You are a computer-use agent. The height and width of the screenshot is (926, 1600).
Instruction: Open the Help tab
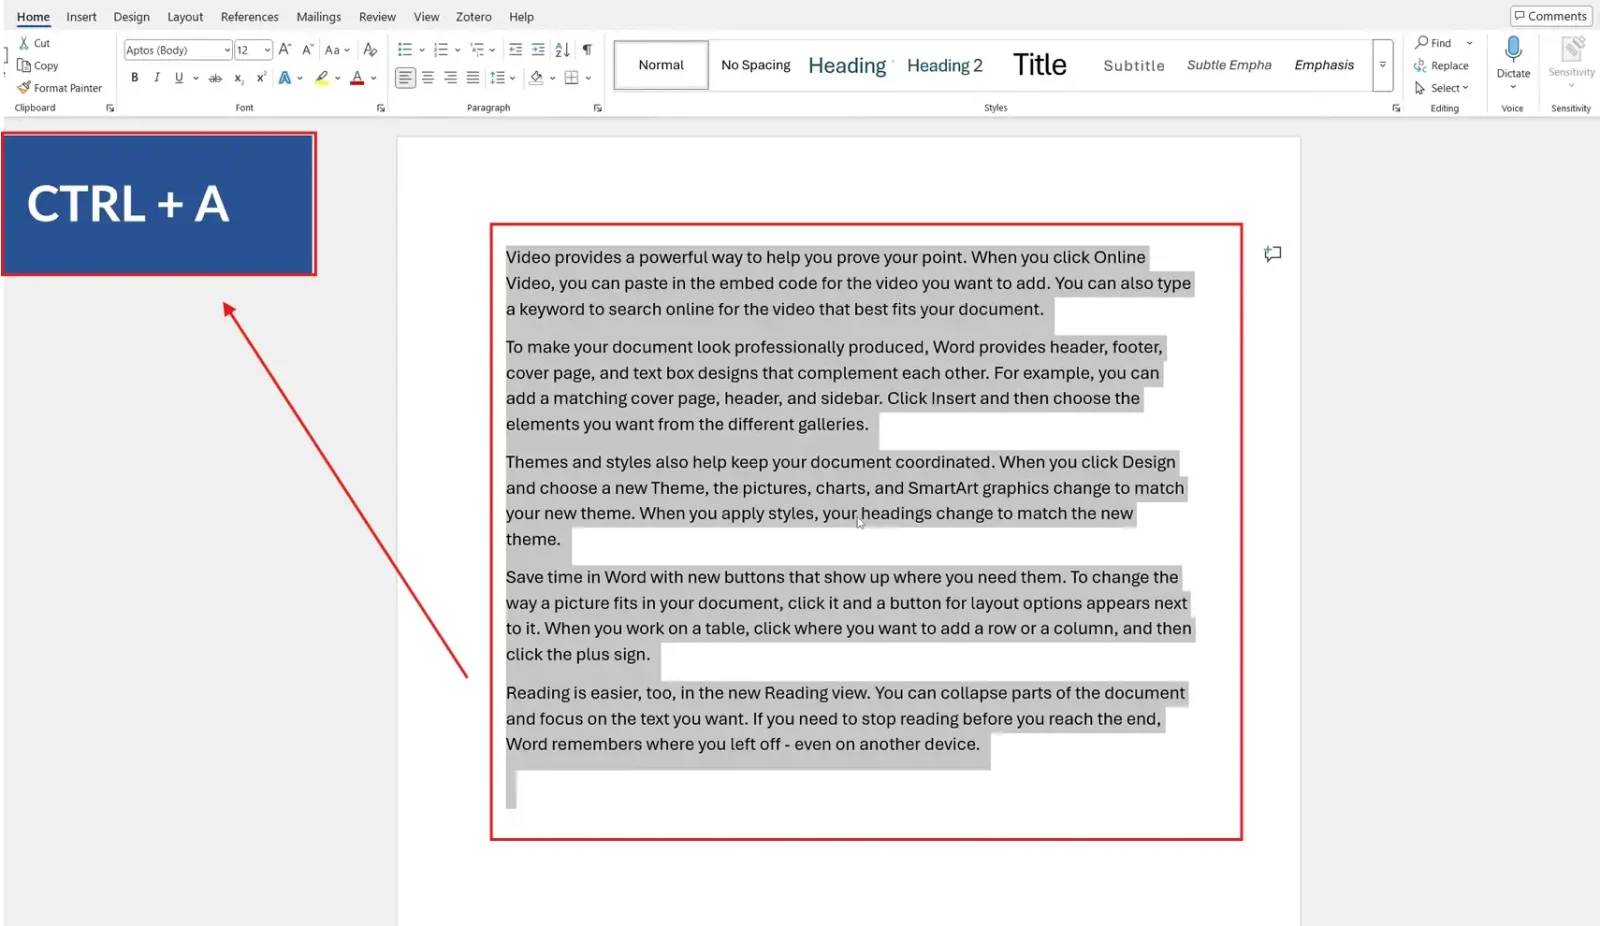click(521, 17)
